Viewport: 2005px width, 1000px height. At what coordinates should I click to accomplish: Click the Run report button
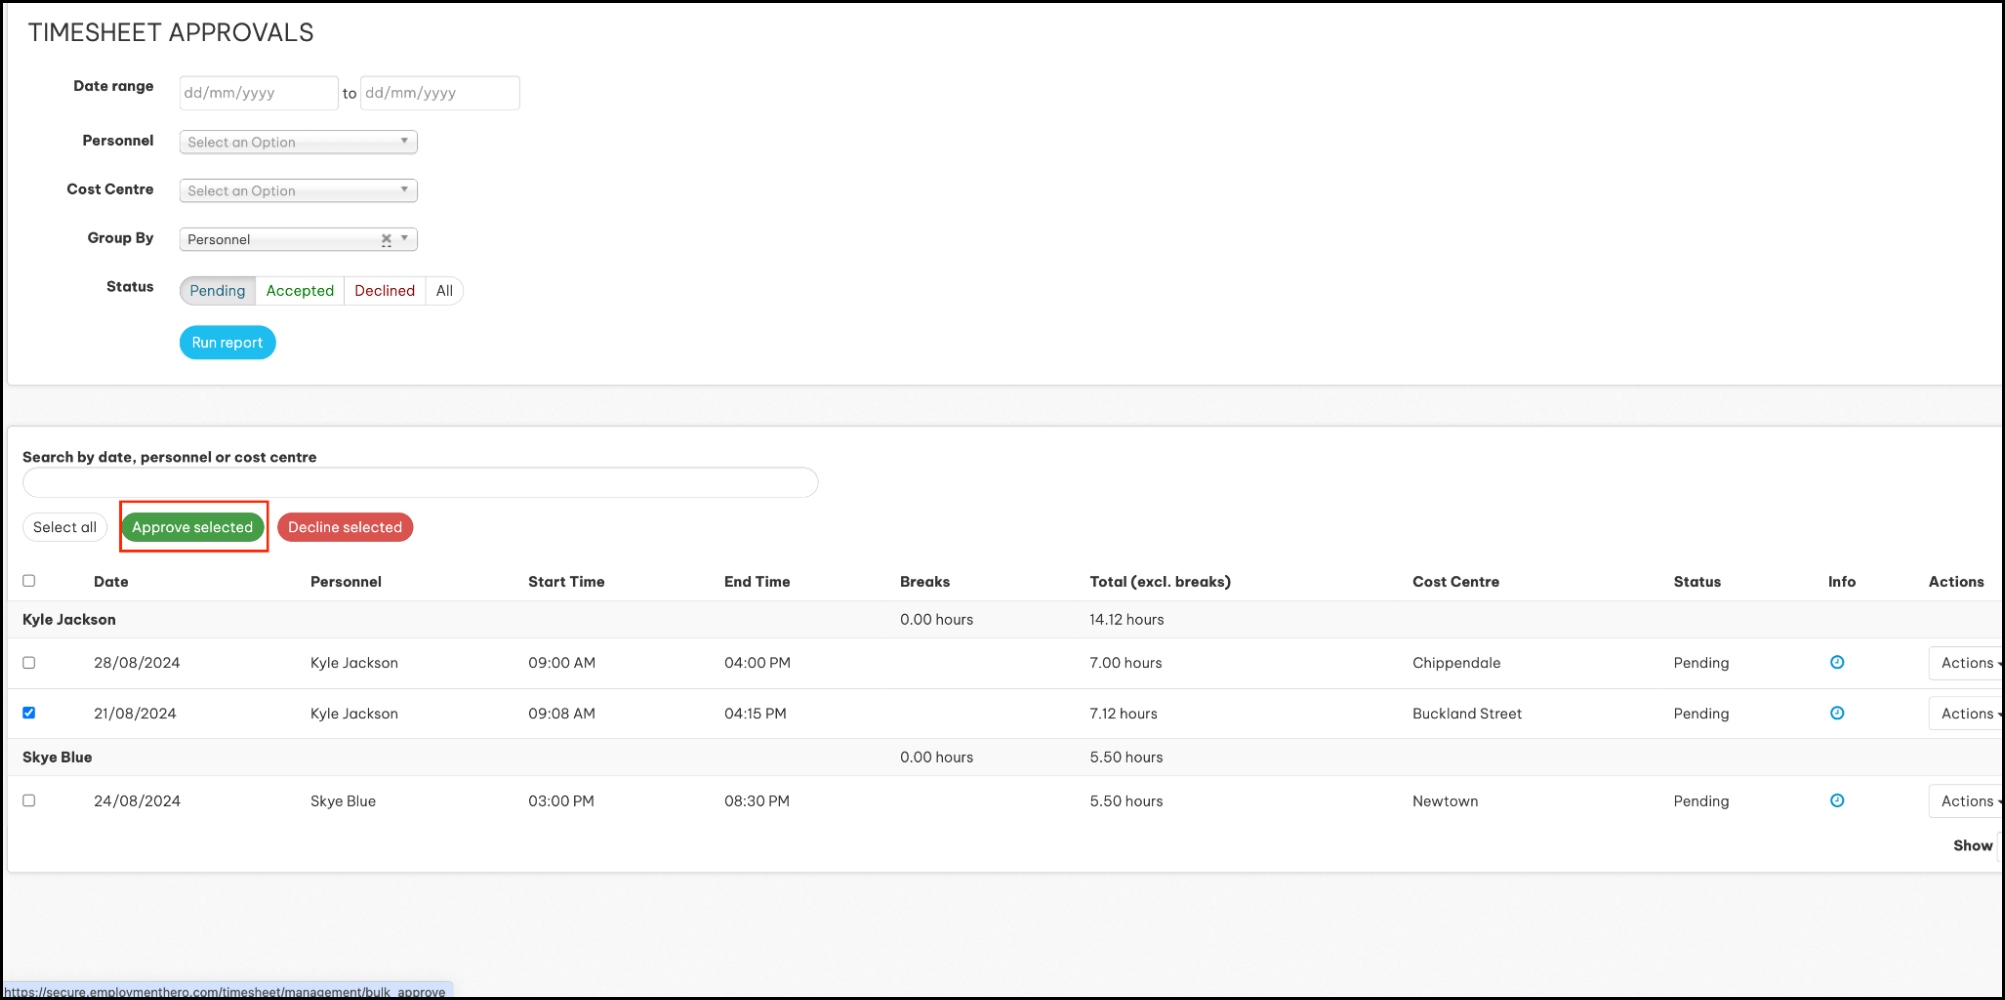pyautogui.click(x=227, y=342)
